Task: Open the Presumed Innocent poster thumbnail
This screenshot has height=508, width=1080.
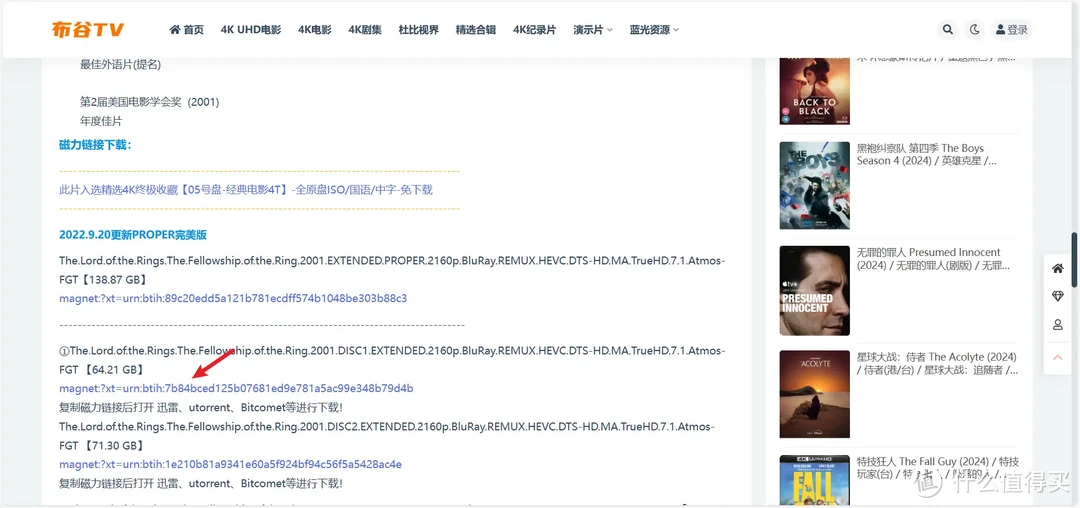Action: coord(815,290)
